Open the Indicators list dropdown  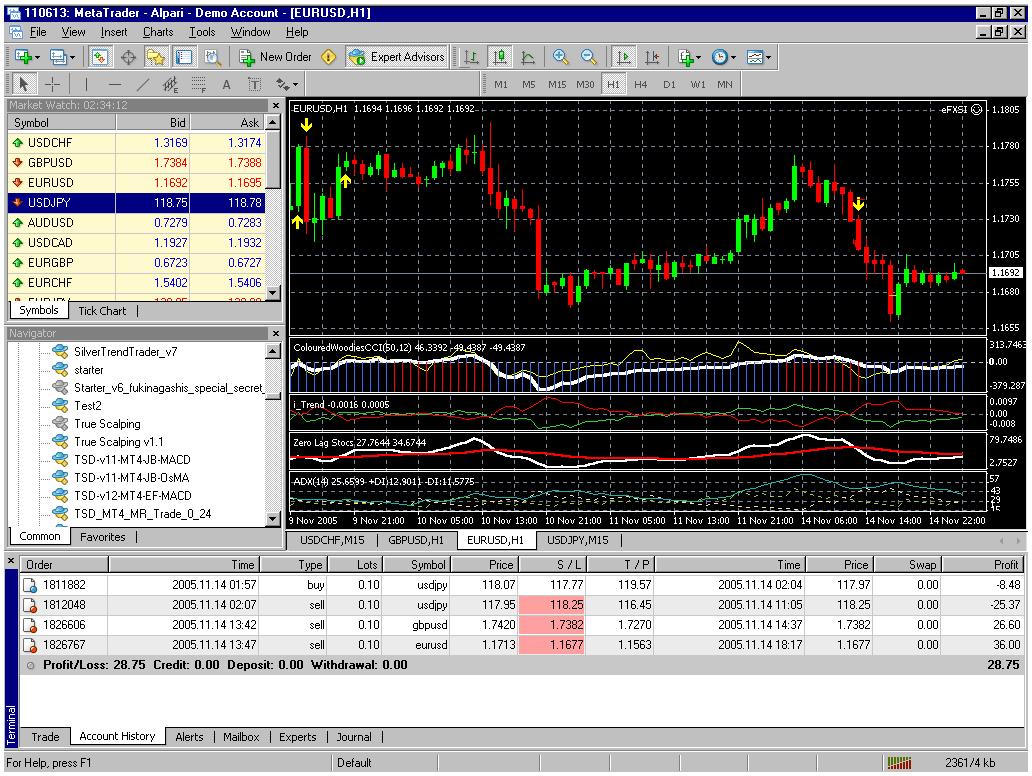688,57
